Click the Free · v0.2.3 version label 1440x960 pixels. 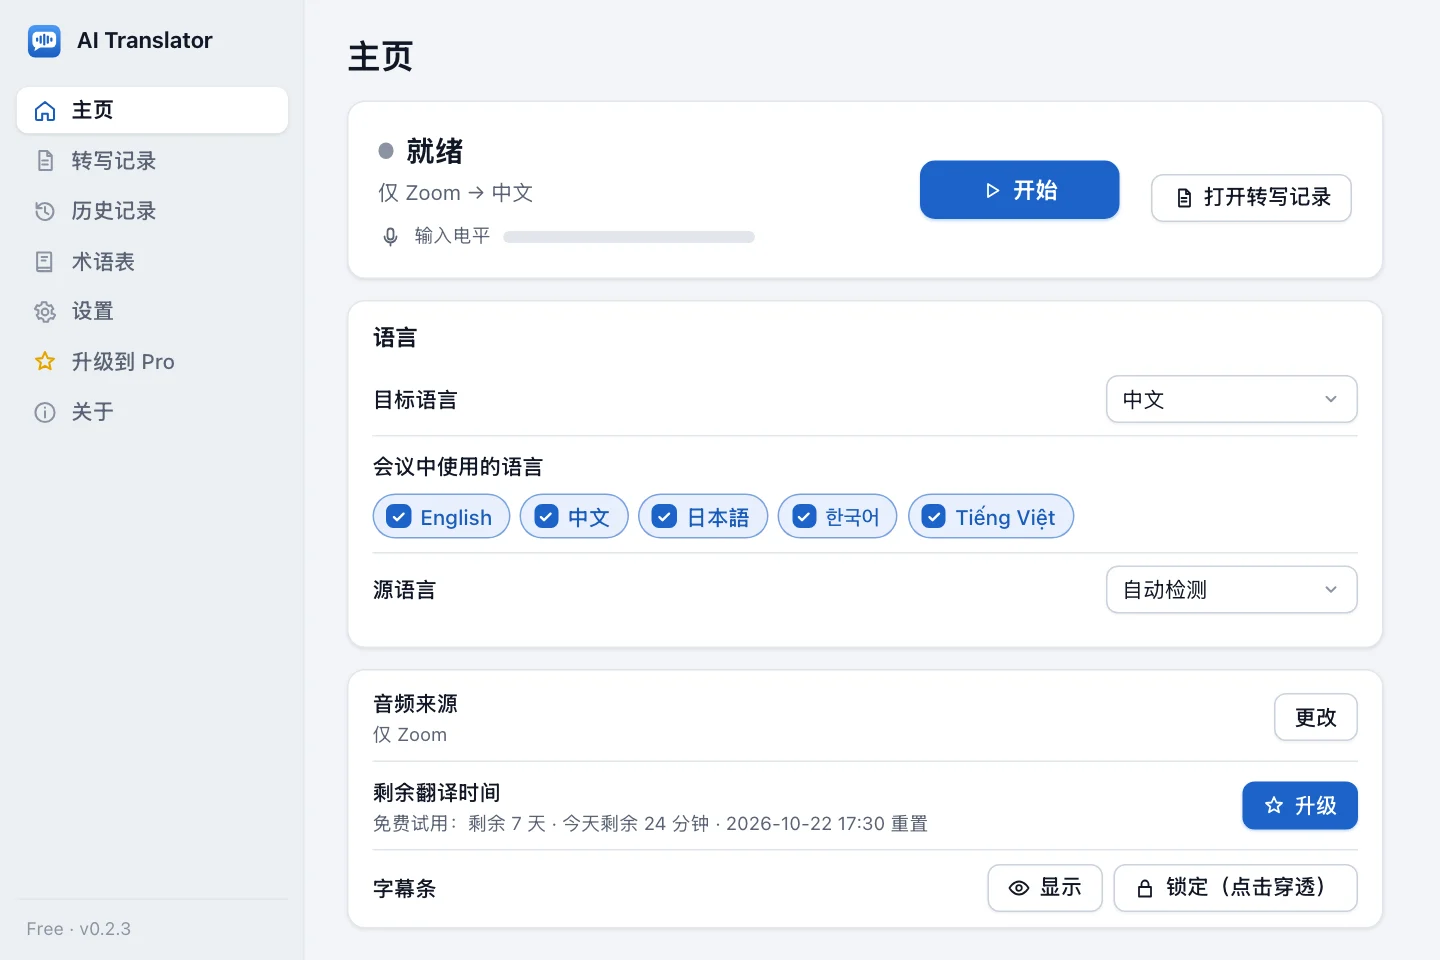(79, 929)
